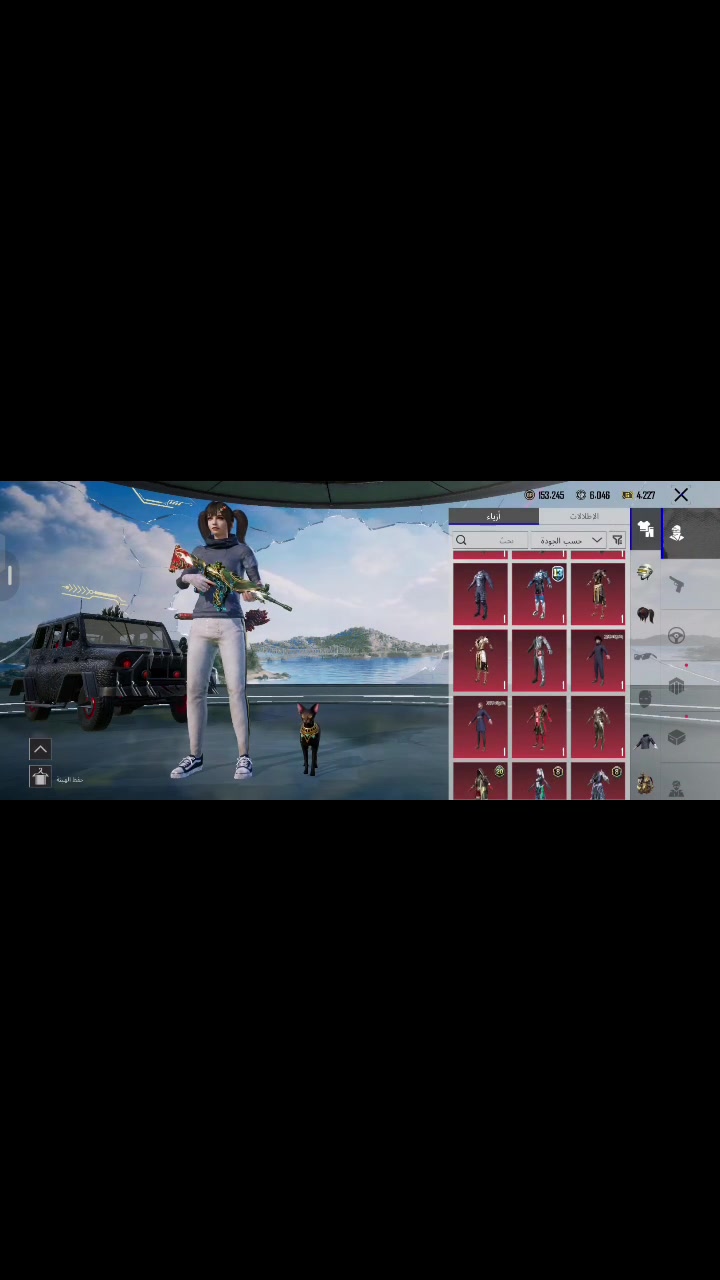Click the black dog companion

point(309,738)
